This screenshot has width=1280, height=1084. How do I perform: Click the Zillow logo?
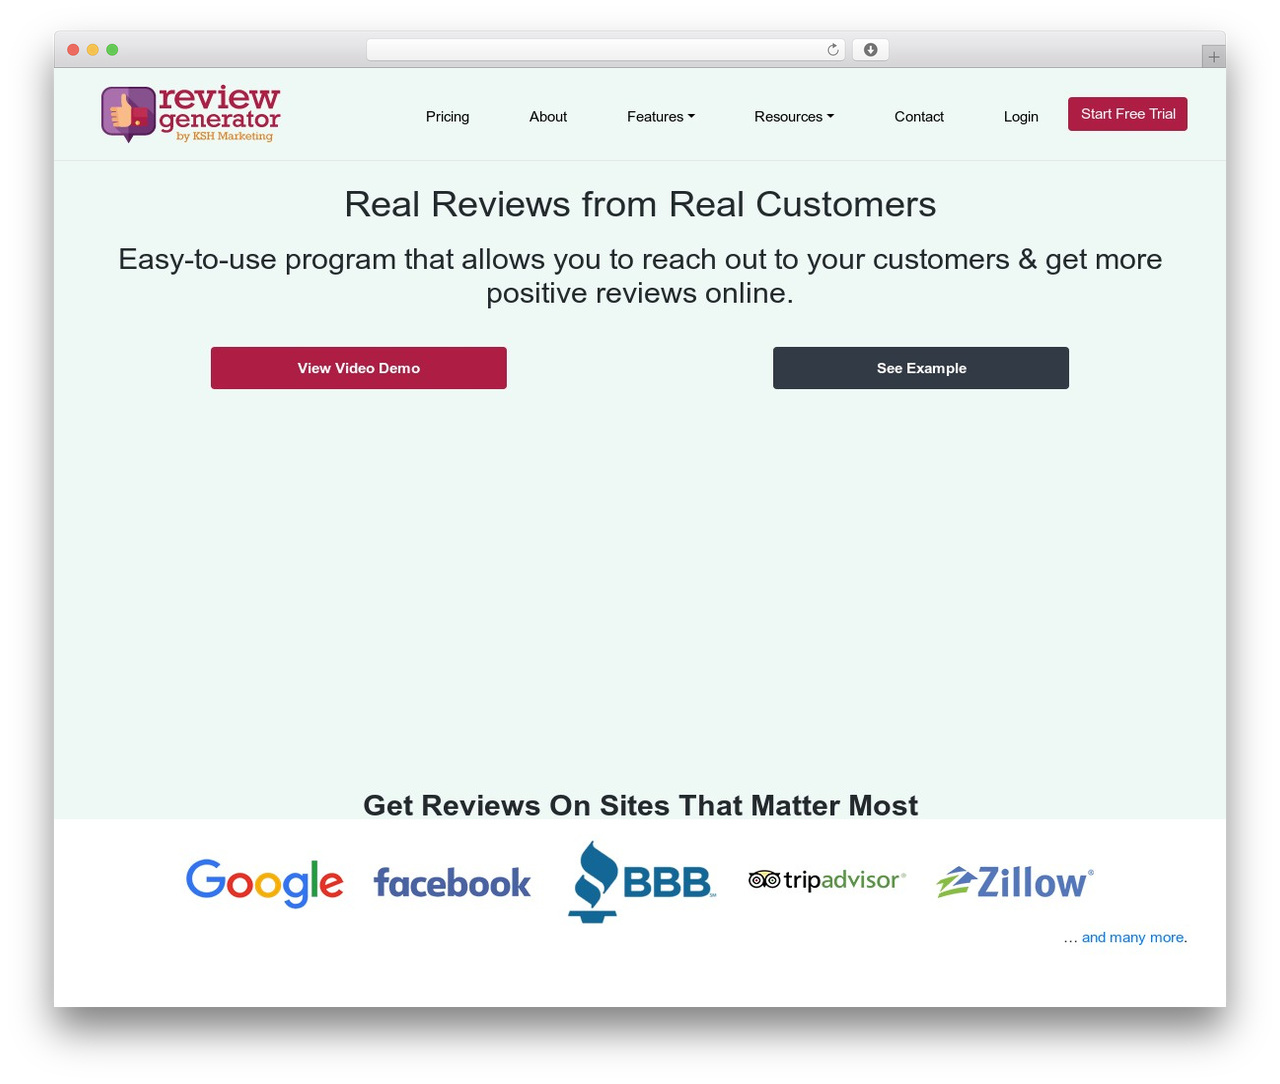pos(1015,882)
